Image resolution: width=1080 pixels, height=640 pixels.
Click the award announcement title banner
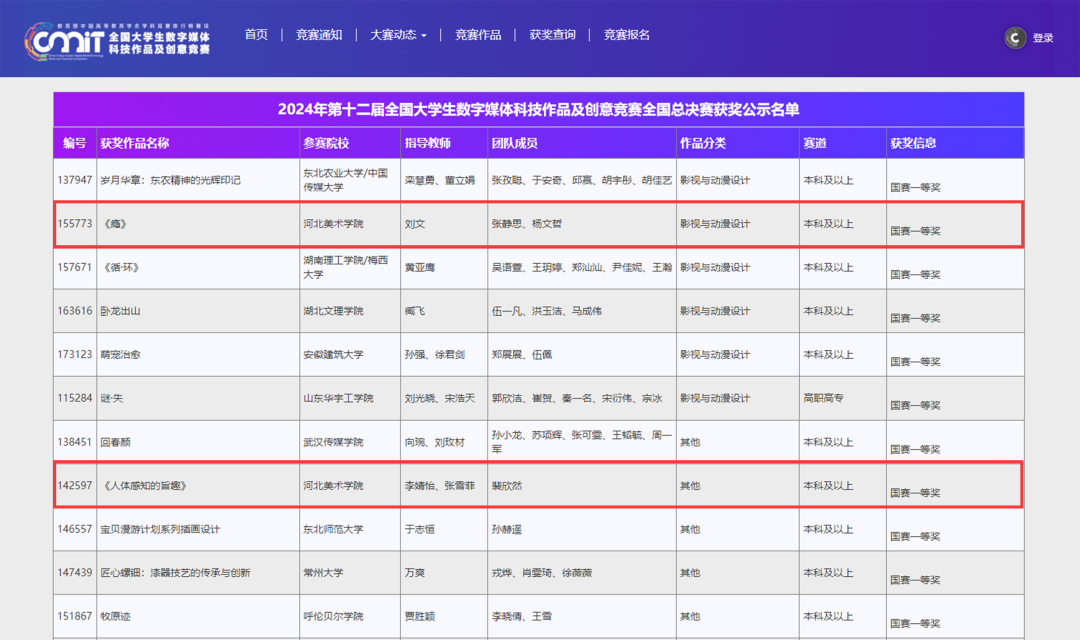[x=540, y=110]
